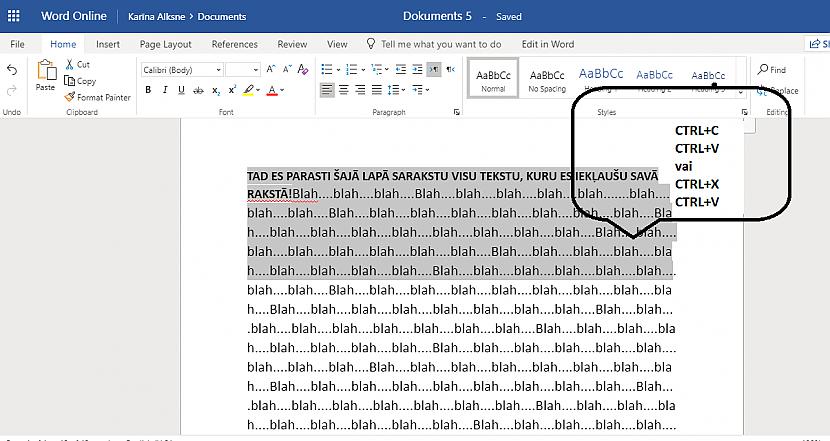Apply yellow text highlight color
Image resolution: width=830 pixels, height=441 pixels.
click(248, 91)
